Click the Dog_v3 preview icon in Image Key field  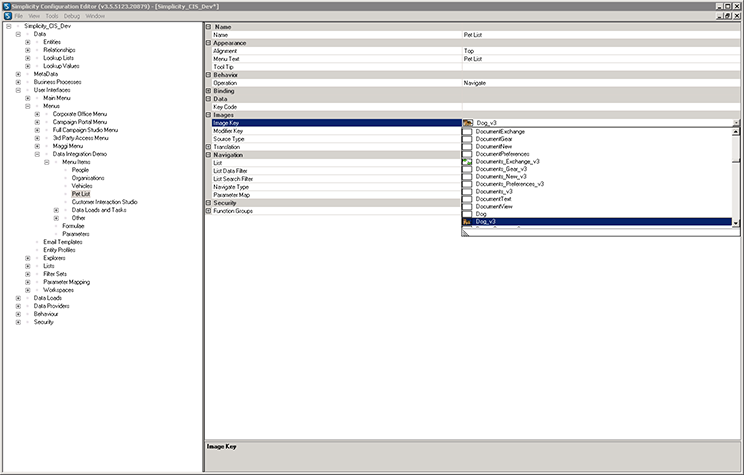pos(468,123)
